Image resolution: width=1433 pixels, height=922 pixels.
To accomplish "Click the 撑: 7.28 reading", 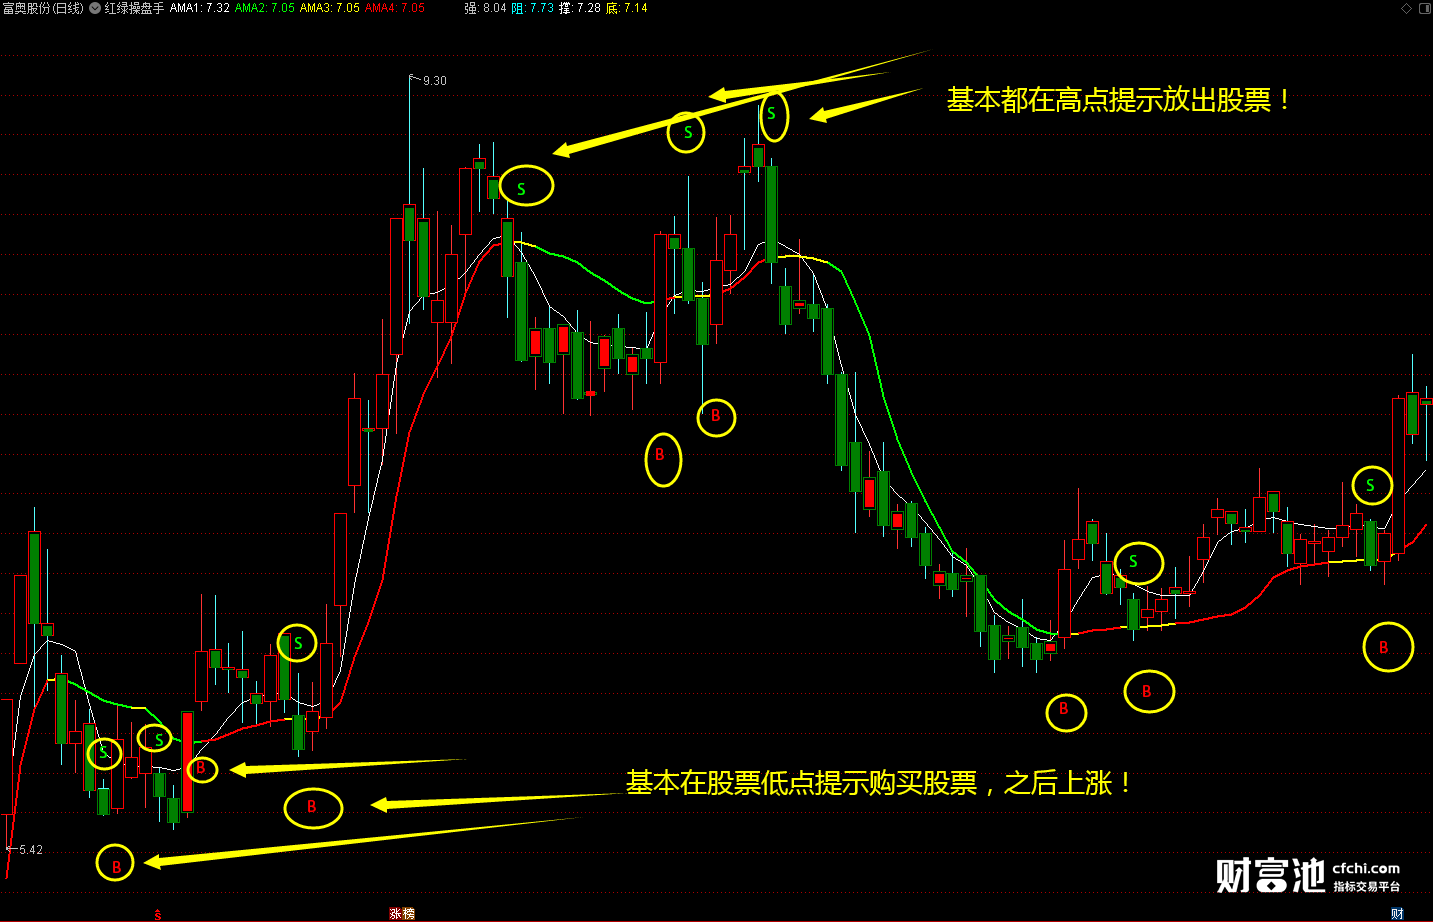I will pos(580,8).
